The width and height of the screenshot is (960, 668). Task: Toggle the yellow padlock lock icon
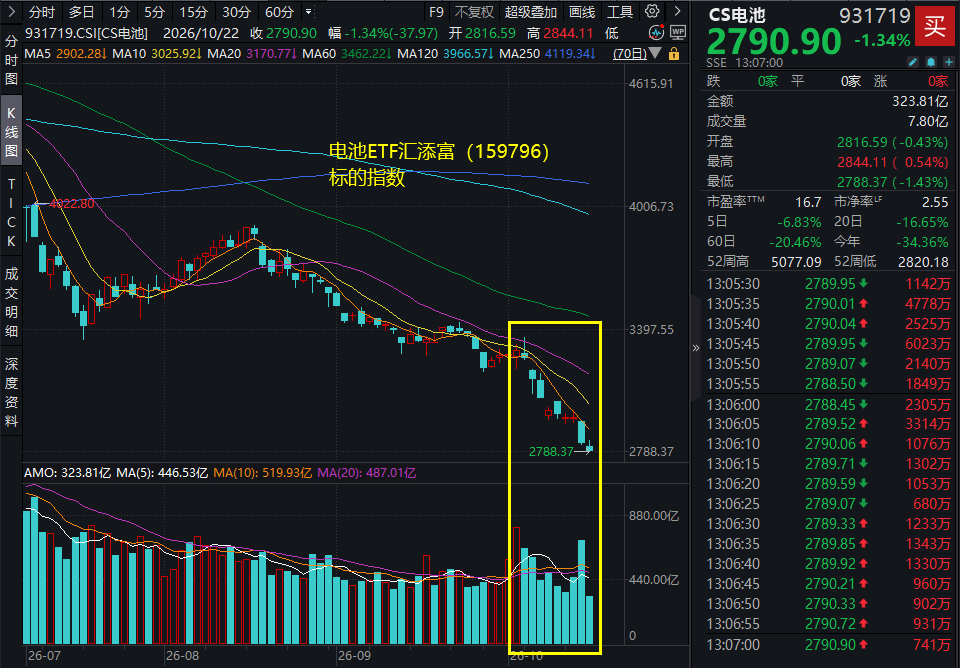tap(674, 54)
